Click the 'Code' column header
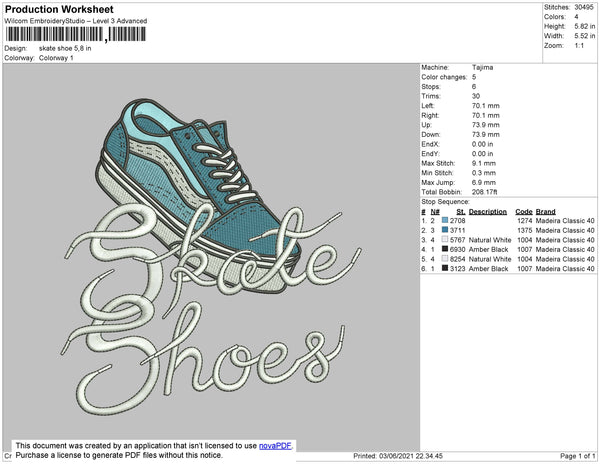This screenshot has width=600, height=464. 524,212
